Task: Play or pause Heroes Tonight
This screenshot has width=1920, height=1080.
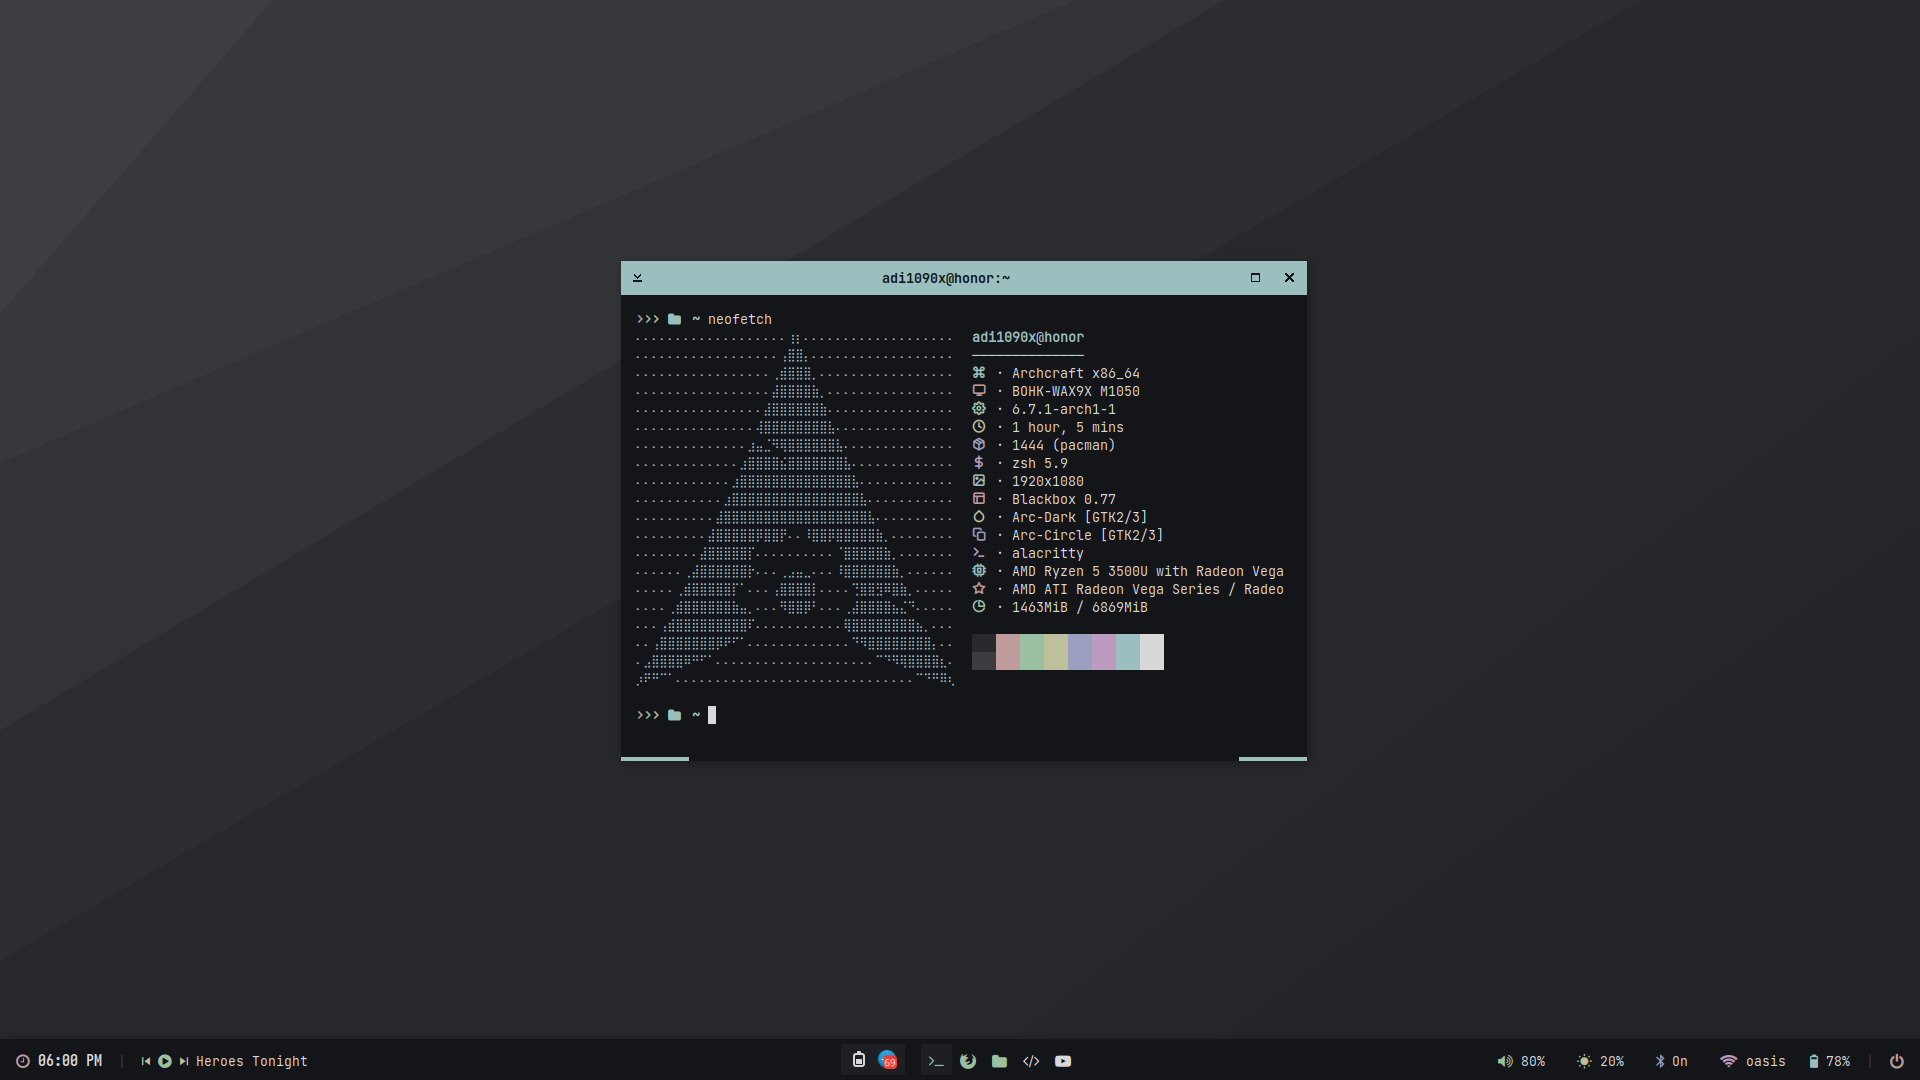Action: tap(165, 1061)
